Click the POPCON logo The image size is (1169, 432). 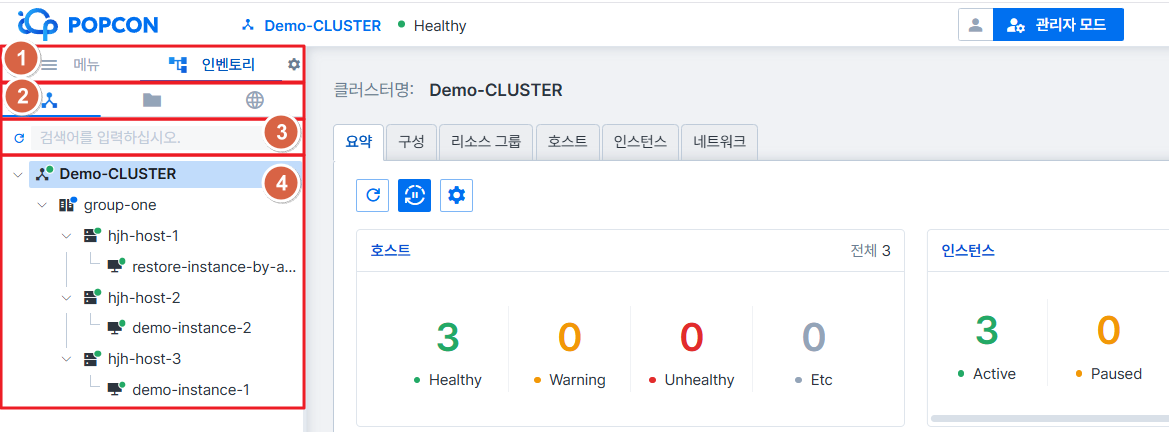88,25
